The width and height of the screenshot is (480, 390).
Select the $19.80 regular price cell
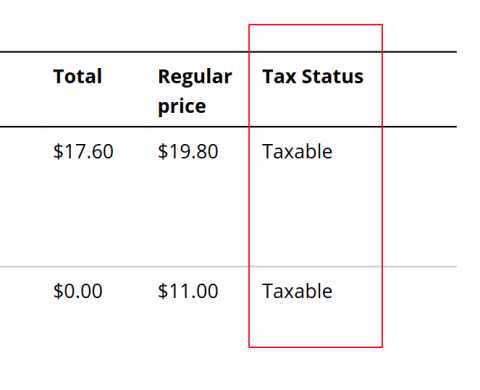[x=188, y=151]
